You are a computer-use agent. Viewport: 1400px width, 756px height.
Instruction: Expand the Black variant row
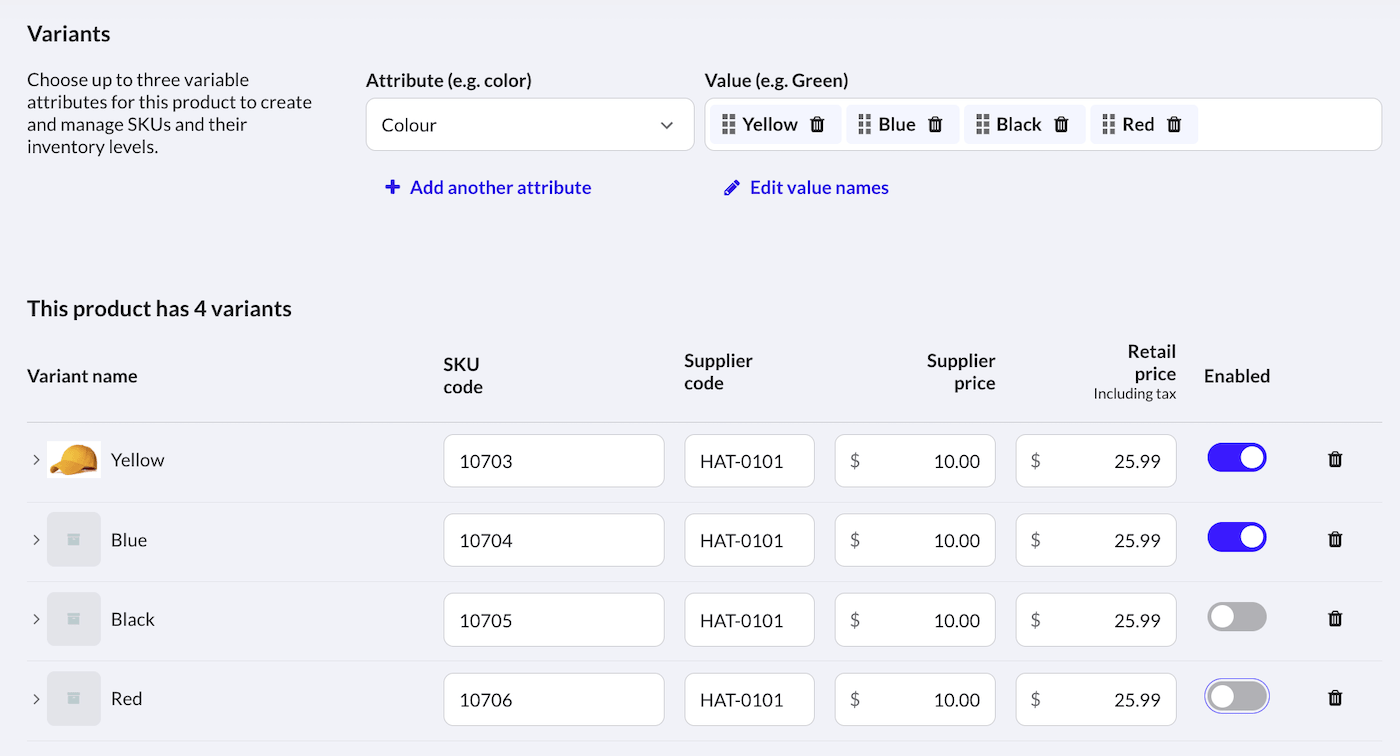click(x=36, y=619)
